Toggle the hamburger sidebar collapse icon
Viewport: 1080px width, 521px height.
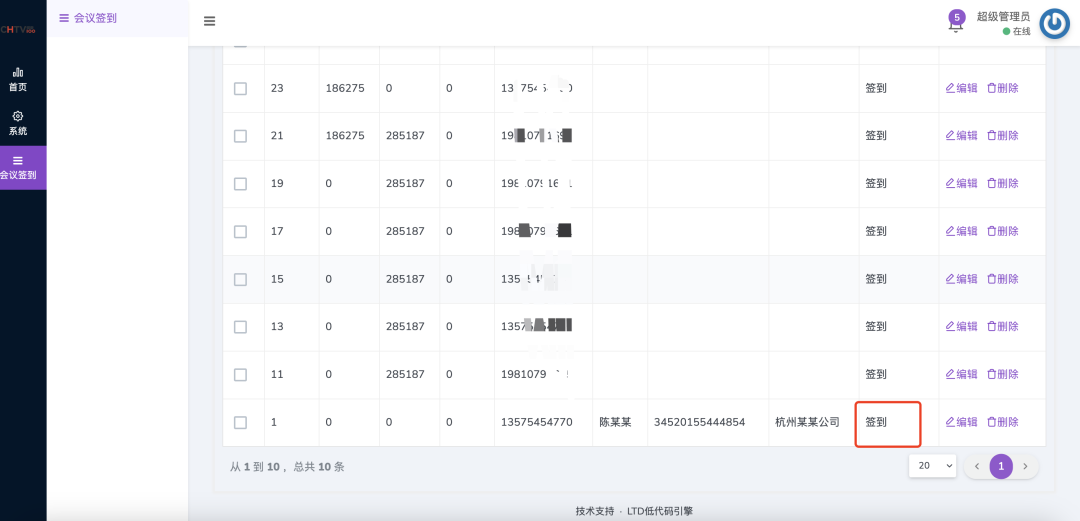209,21
